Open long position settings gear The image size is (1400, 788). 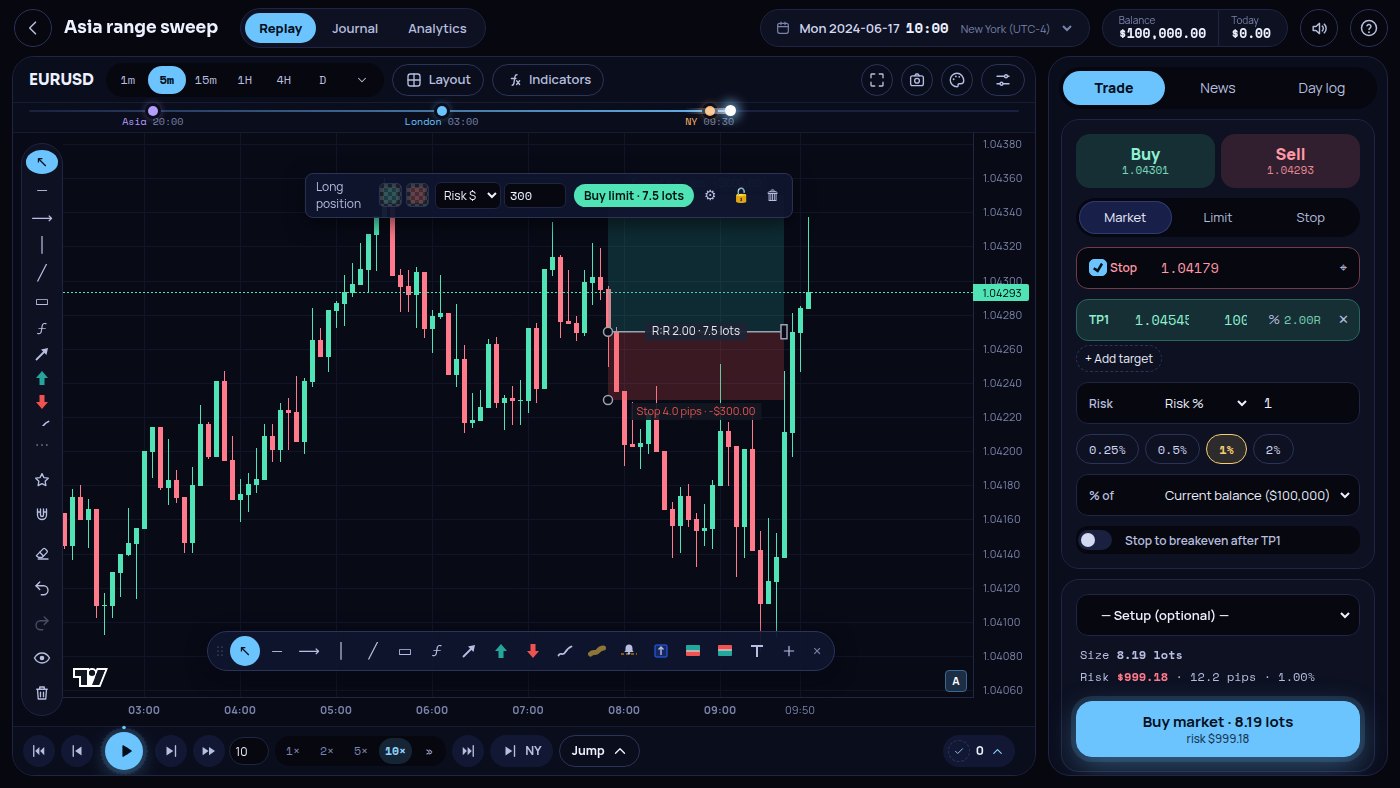click(710, 195)
